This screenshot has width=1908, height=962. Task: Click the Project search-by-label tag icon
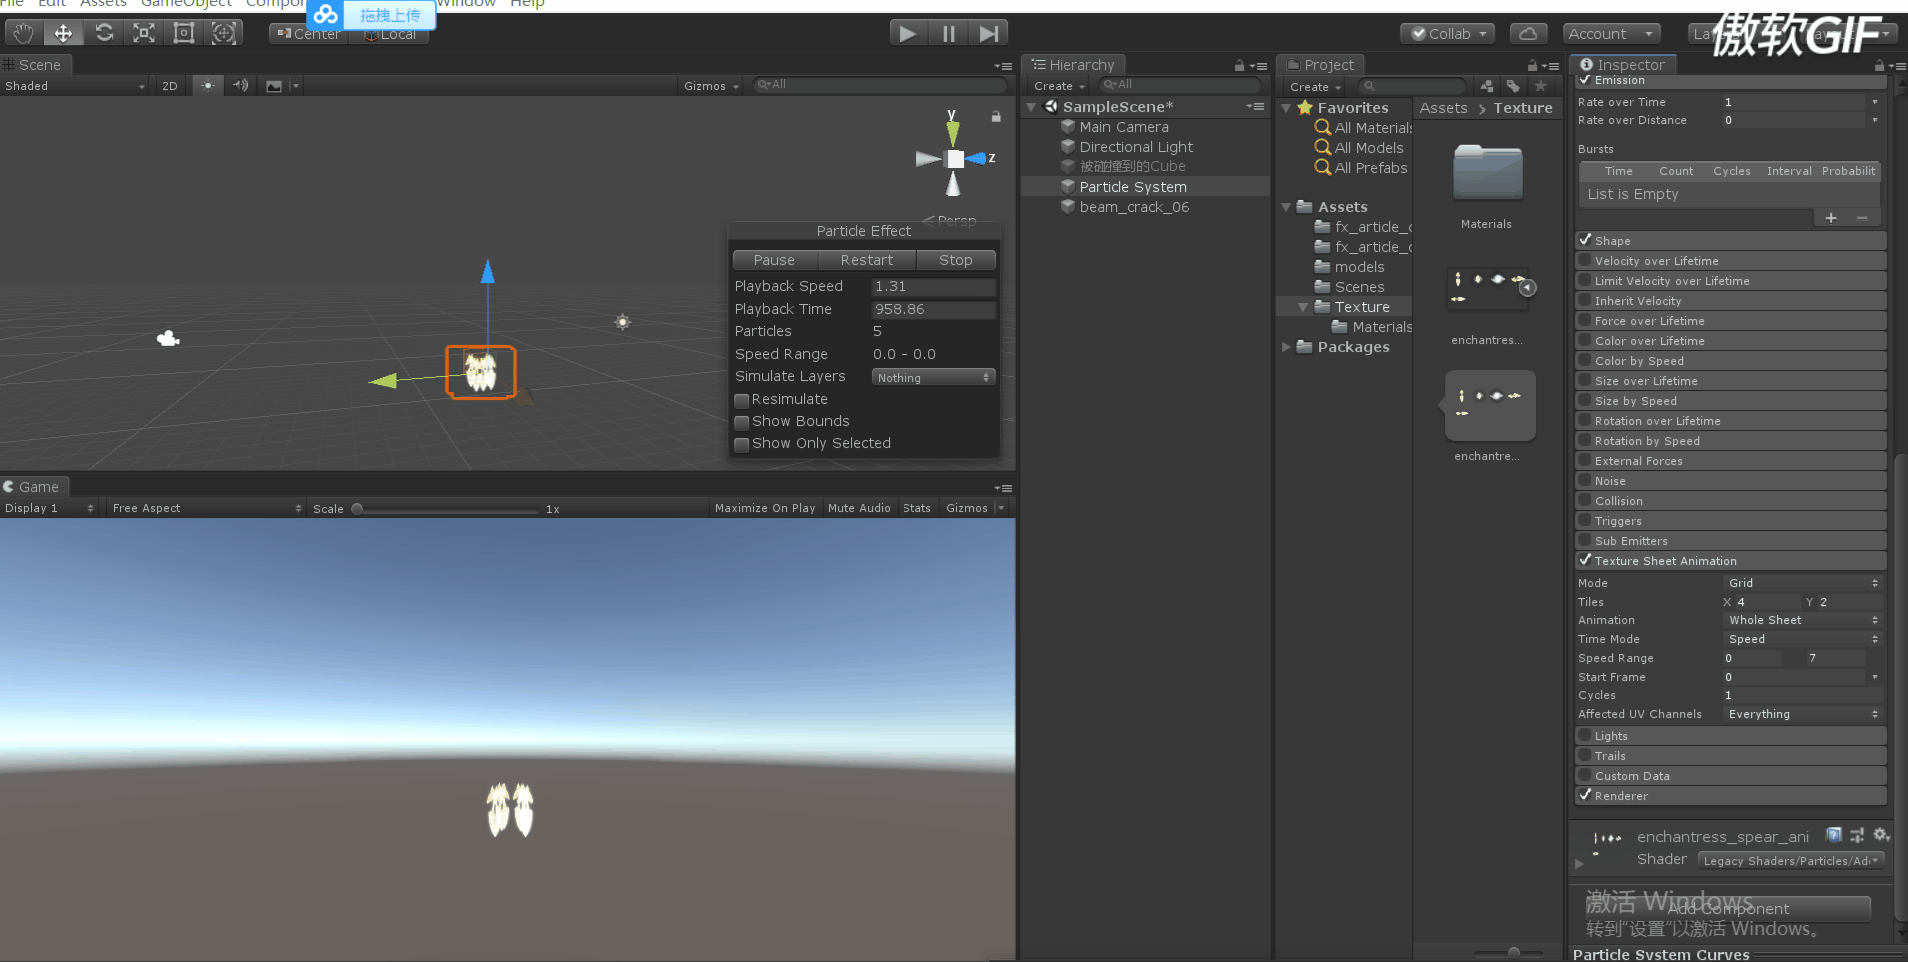click(1513, 86)
